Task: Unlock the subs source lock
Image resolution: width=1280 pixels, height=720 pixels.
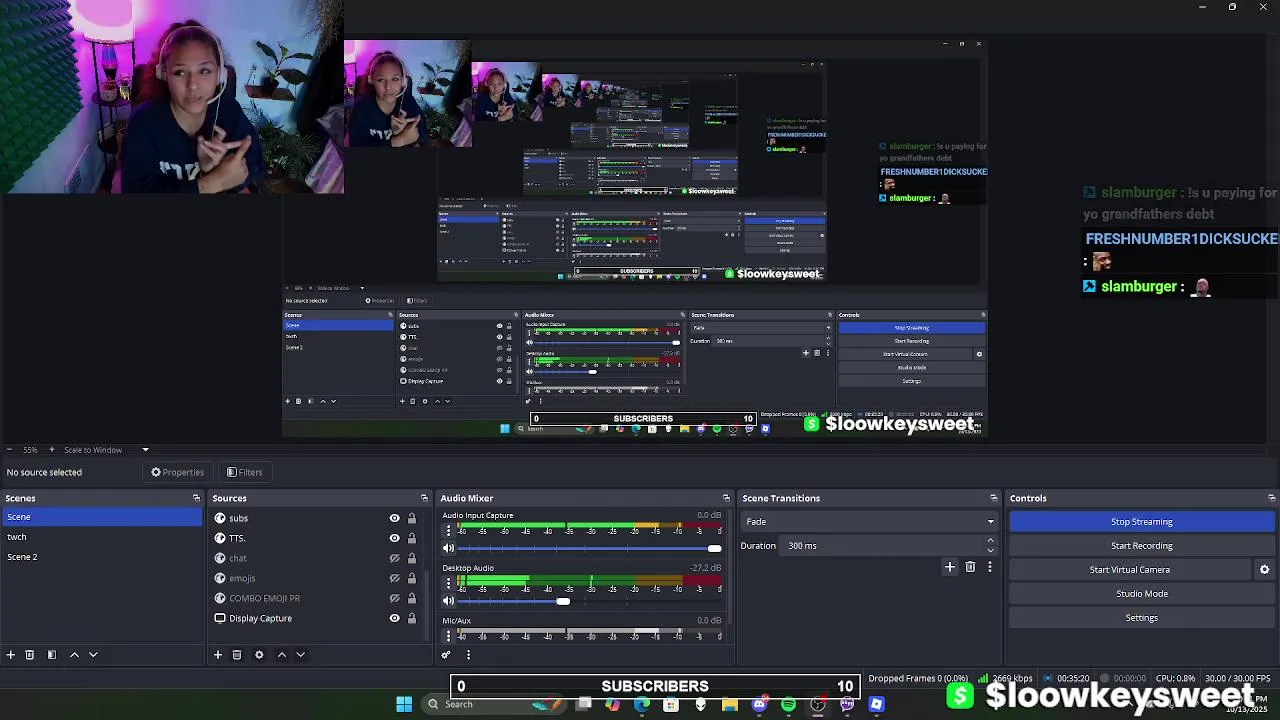Action: pyautogui.click(x=411, y=518)
